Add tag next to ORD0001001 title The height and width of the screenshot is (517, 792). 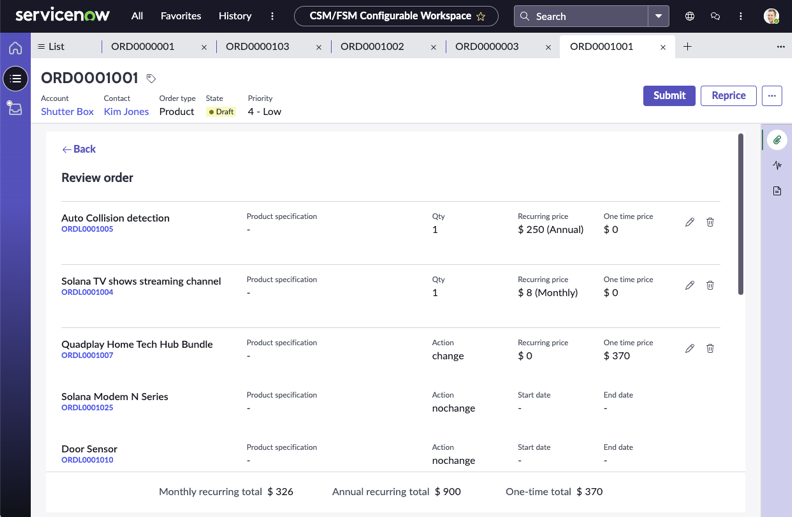pos(151,78)
